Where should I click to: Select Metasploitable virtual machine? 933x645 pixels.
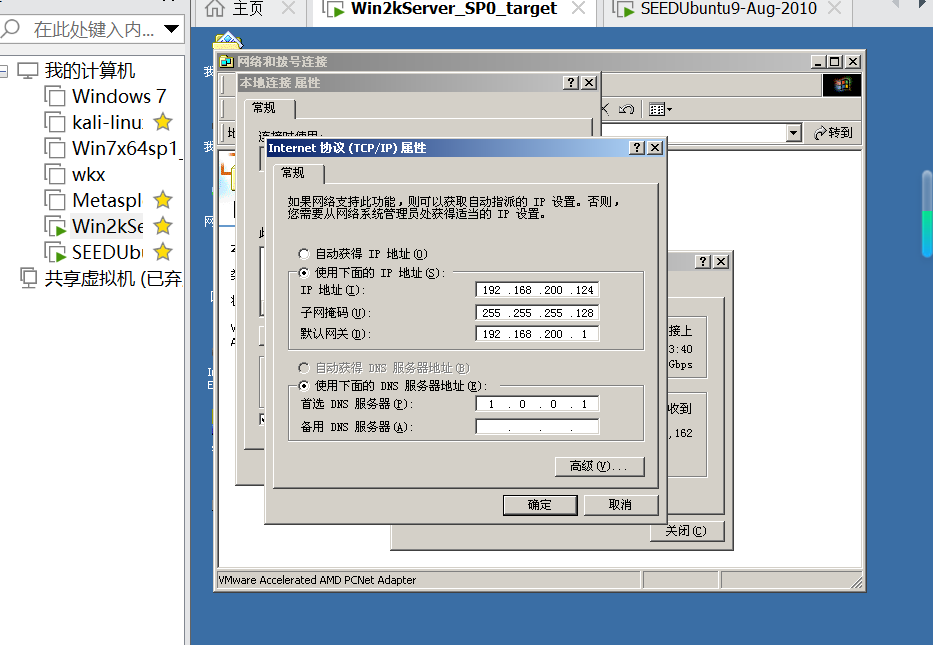pyautogui.click(x=107, y=201)
